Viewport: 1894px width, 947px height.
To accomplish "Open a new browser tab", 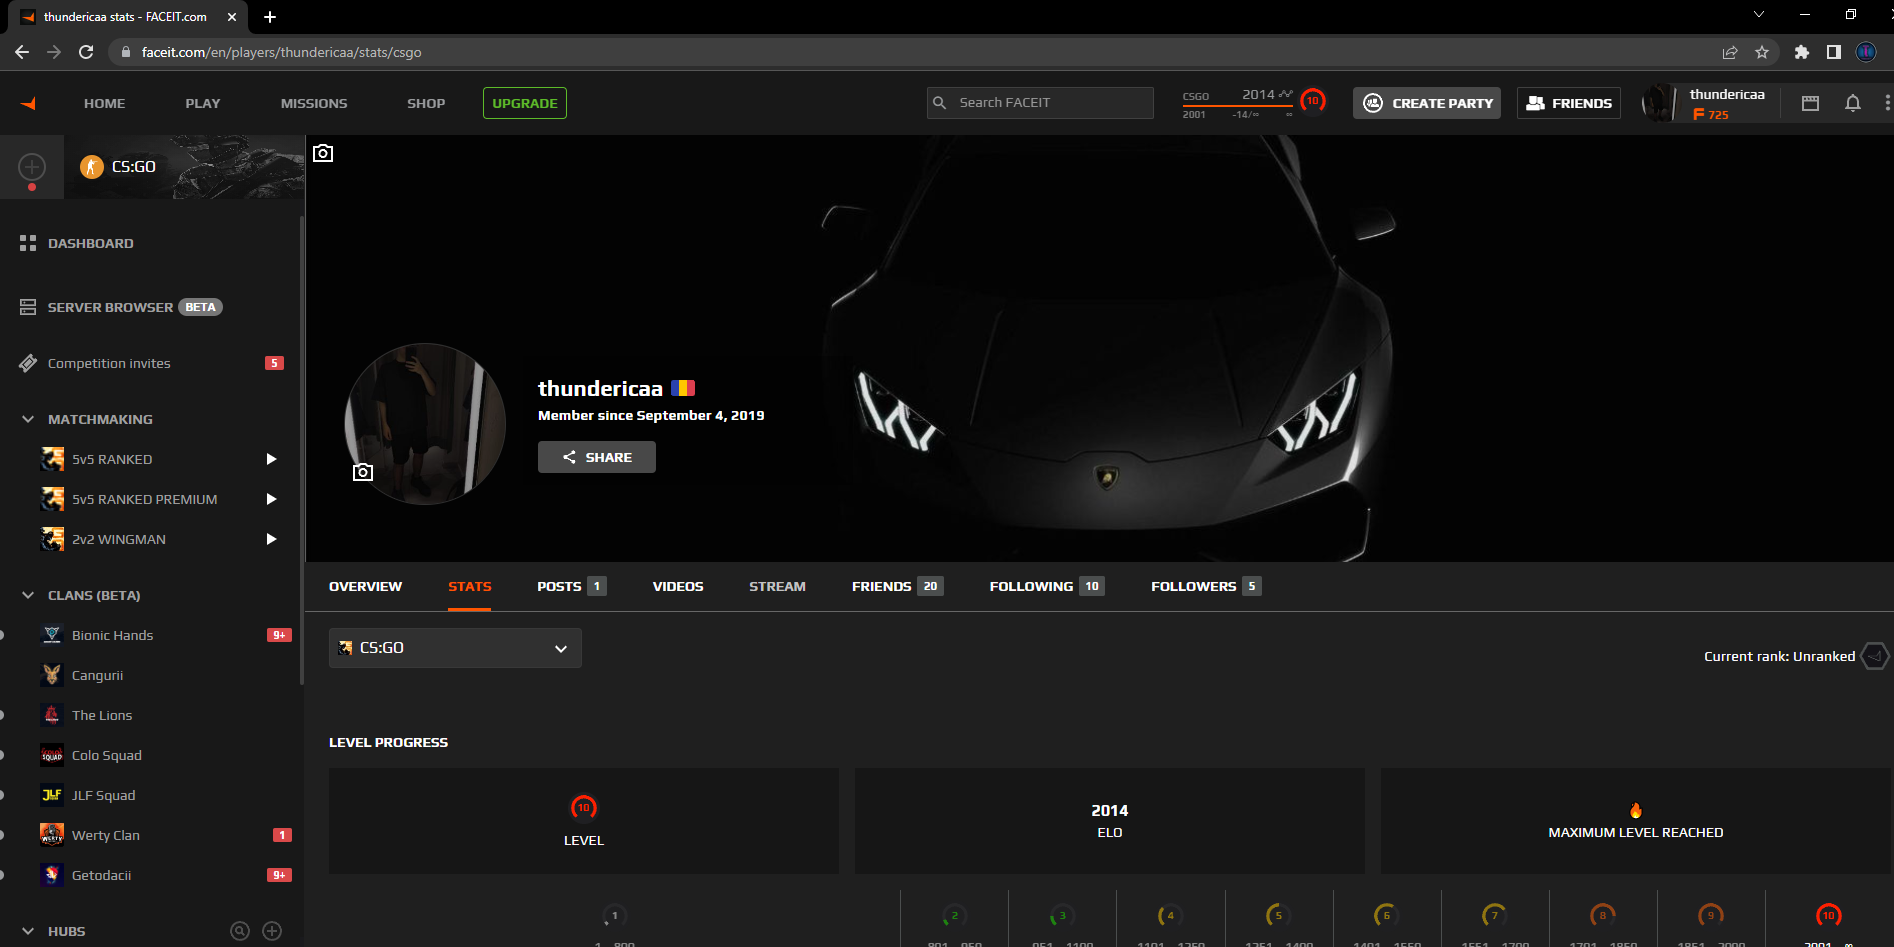I will tap(270, 17).
